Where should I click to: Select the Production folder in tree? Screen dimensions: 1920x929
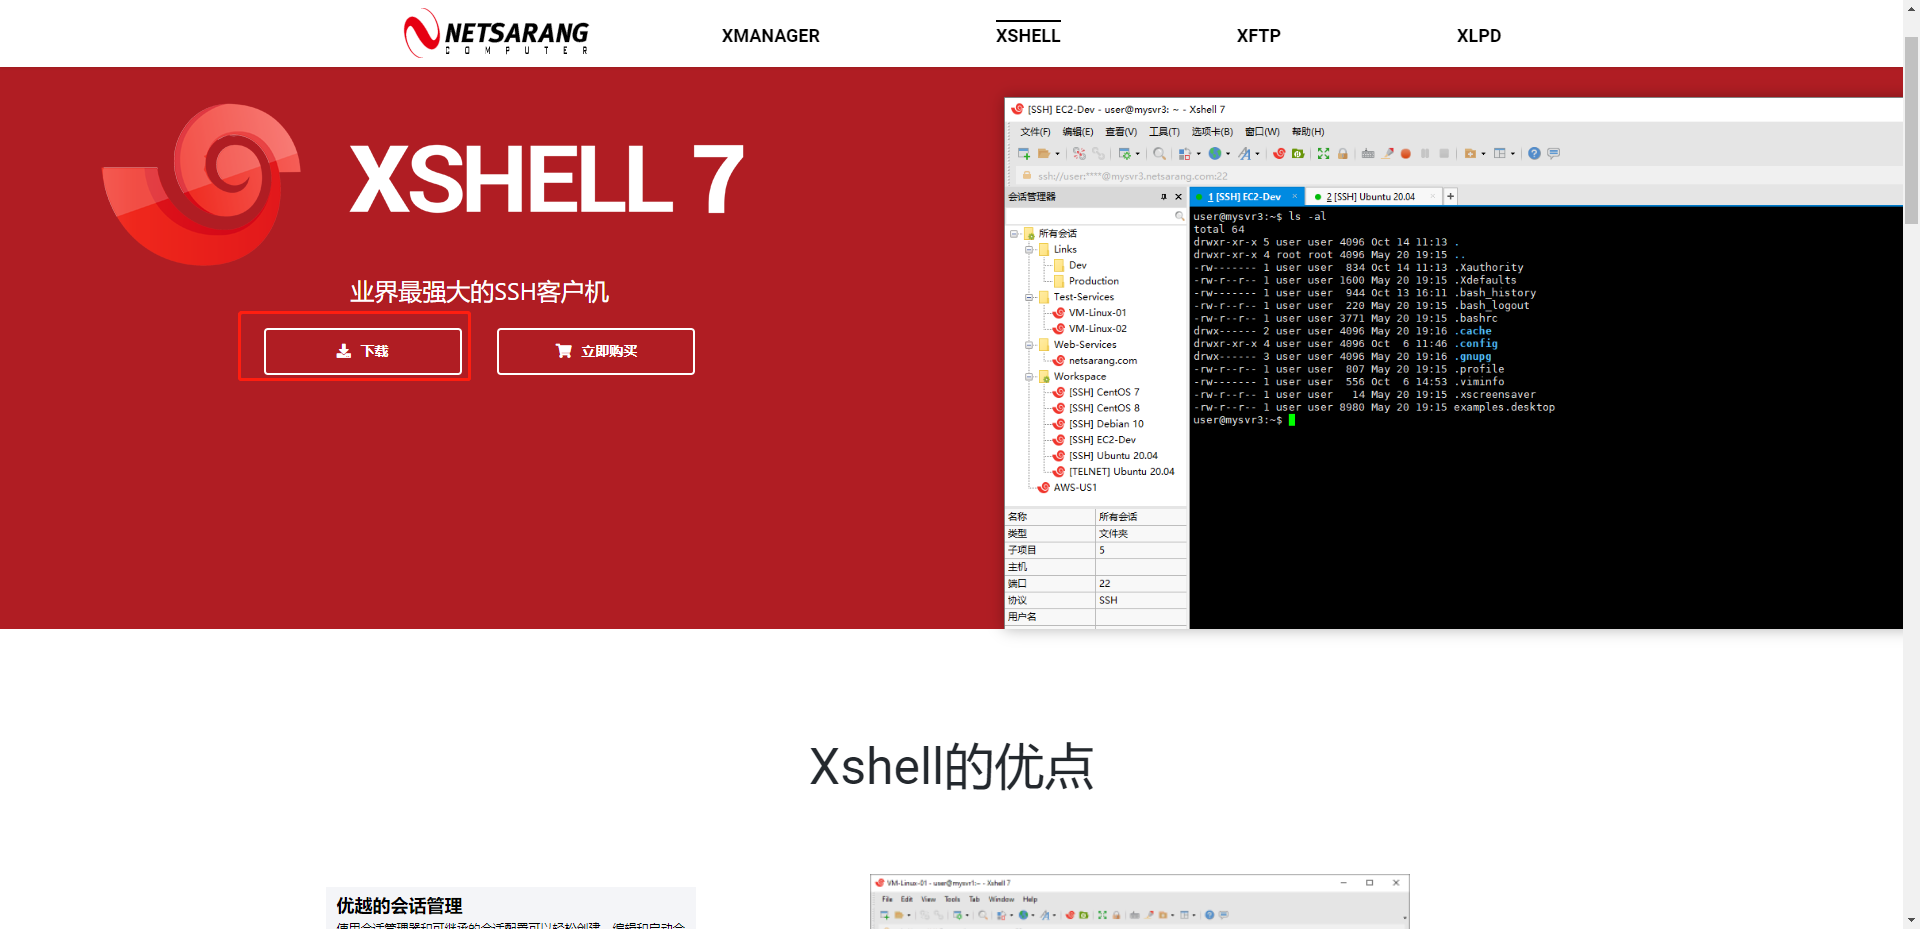click(x=1086, y=281)
